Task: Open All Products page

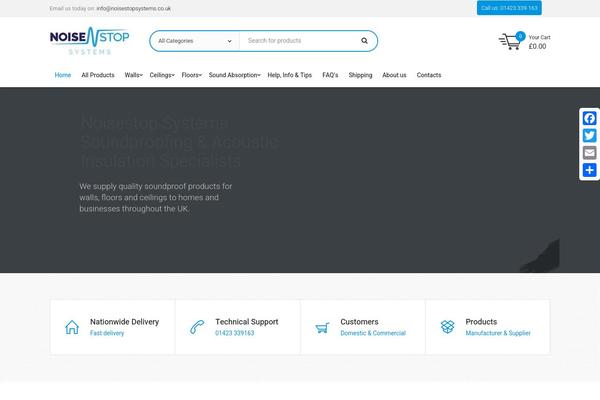Action: coord(98,75)
